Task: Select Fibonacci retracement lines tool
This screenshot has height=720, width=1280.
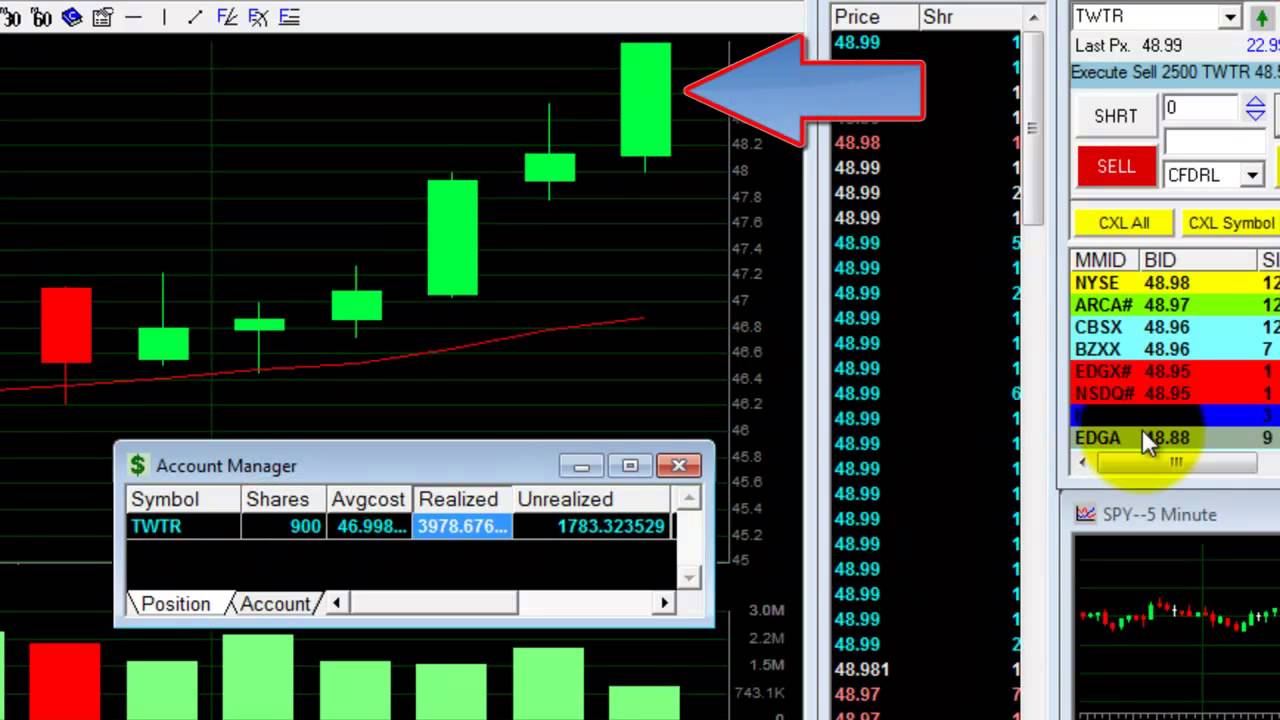Action: (289, 17)
